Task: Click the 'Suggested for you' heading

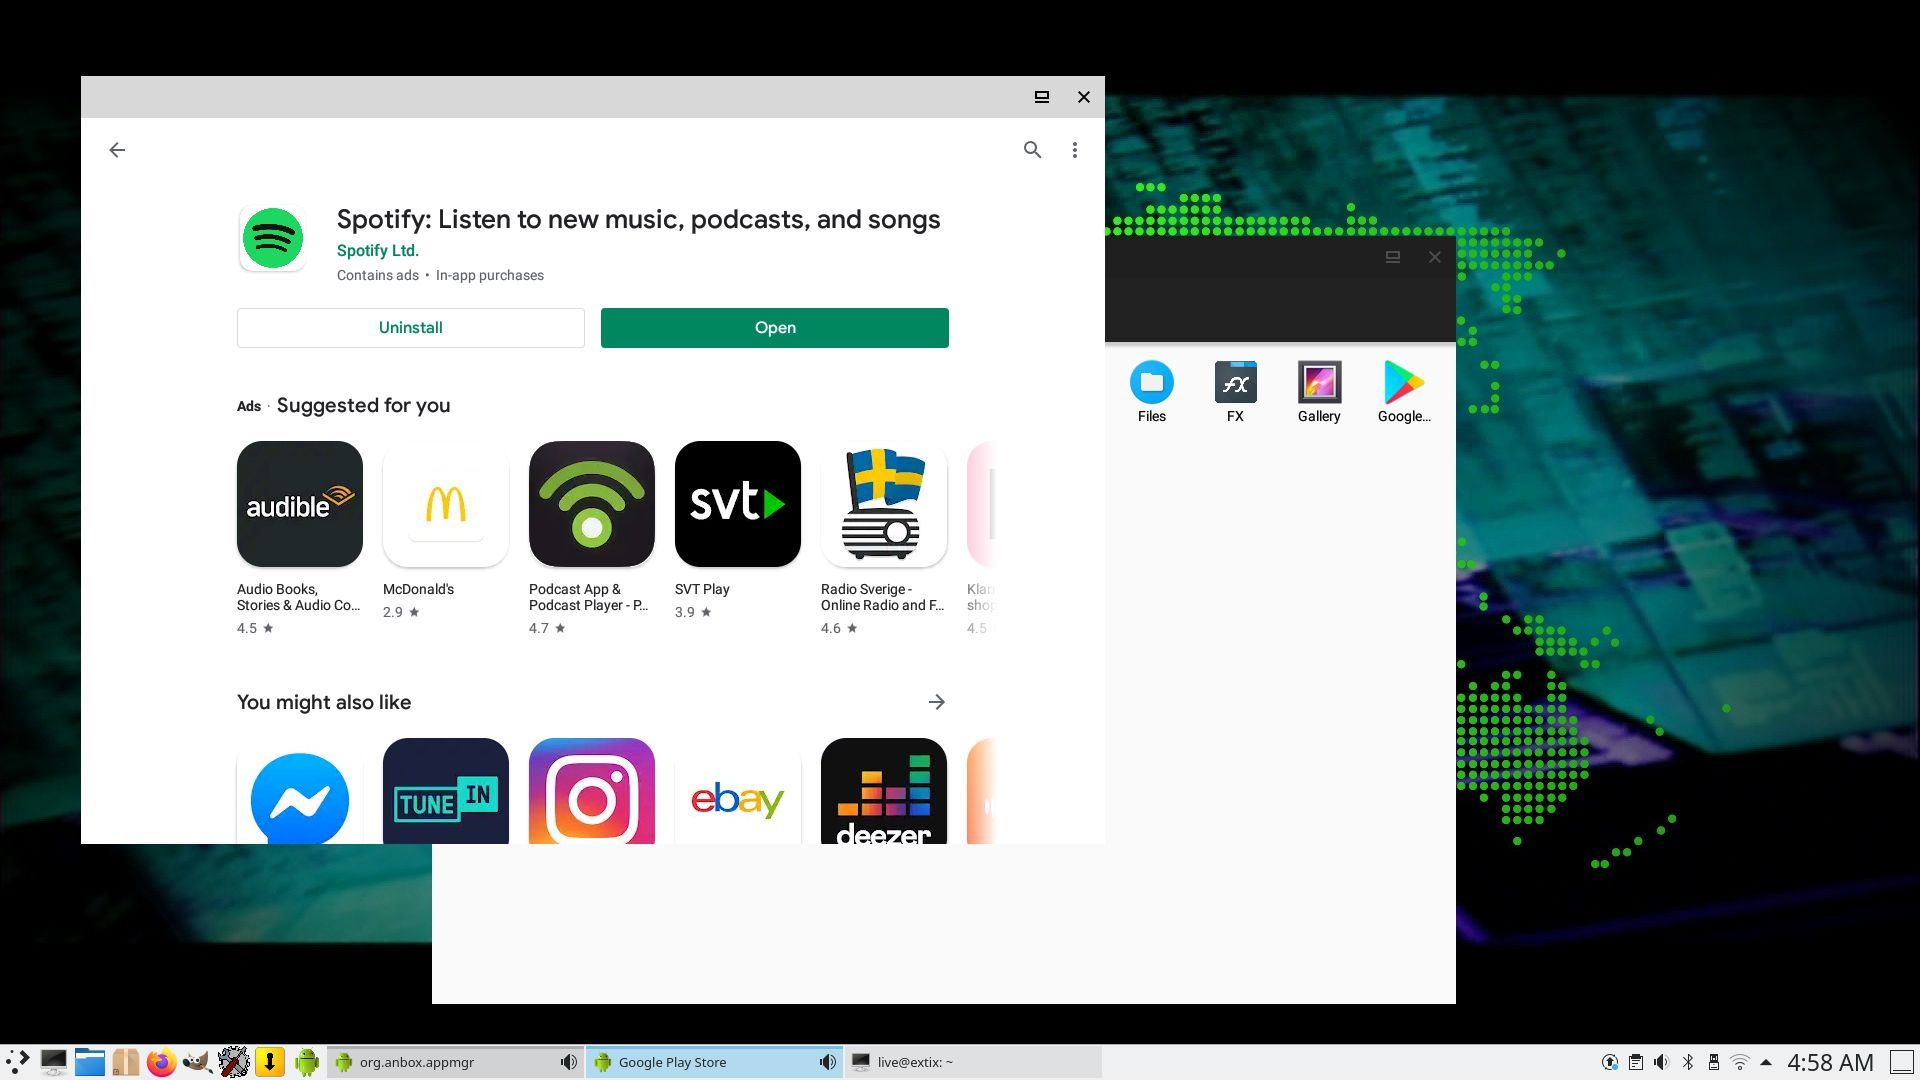Action: [x=363, y=405]
